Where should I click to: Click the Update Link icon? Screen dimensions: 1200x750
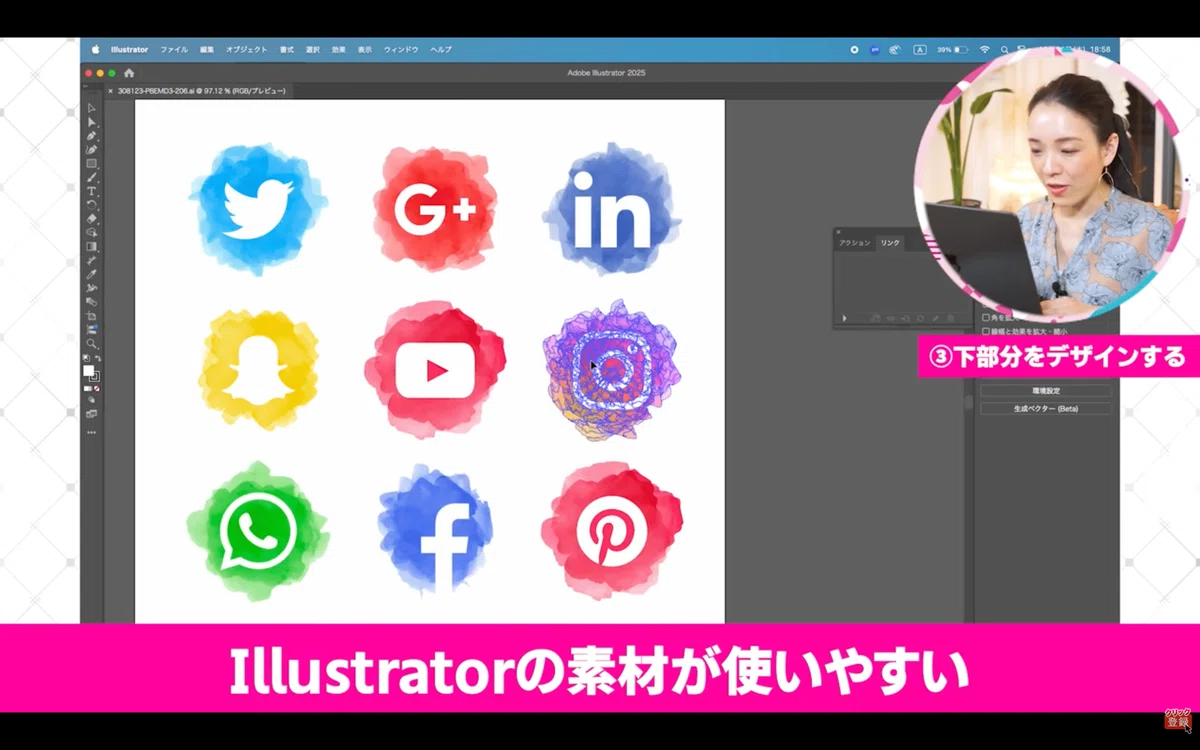coord(920,319)
